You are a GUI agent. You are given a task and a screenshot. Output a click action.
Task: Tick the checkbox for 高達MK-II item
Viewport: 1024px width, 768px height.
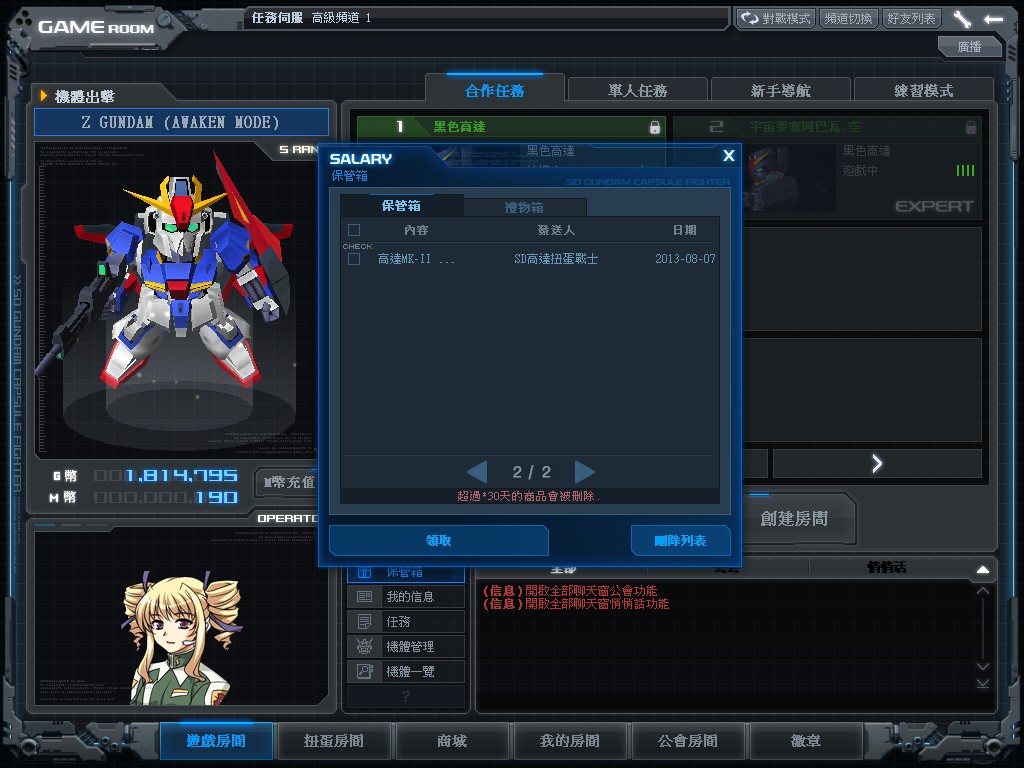point(353,259)
